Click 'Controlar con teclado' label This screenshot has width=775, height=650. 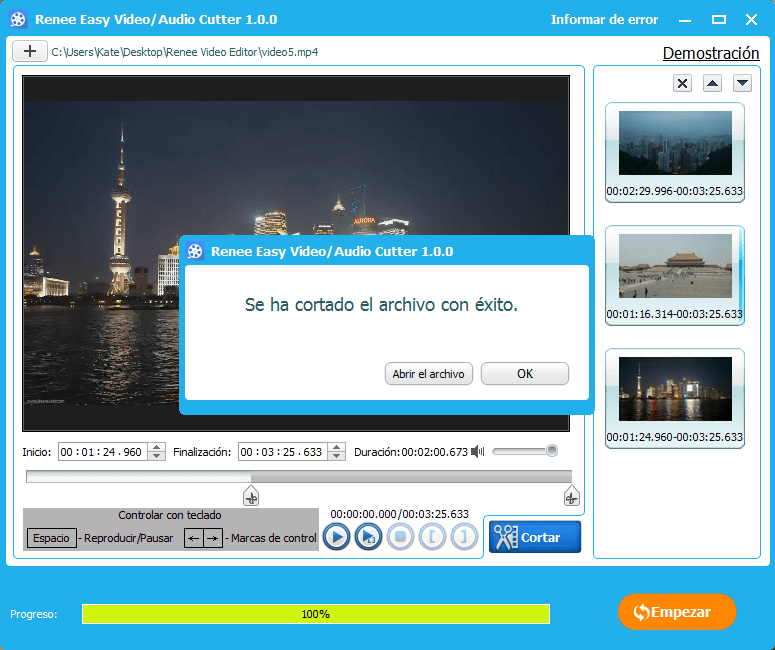click(x=170, y=515)
